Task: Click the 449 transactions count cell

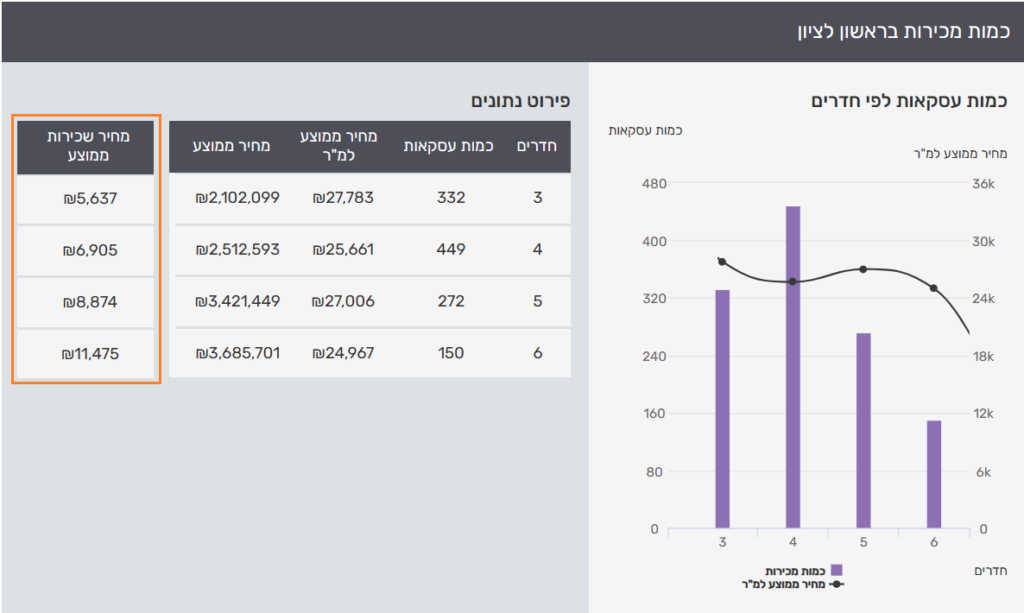Action: (451, 249)
